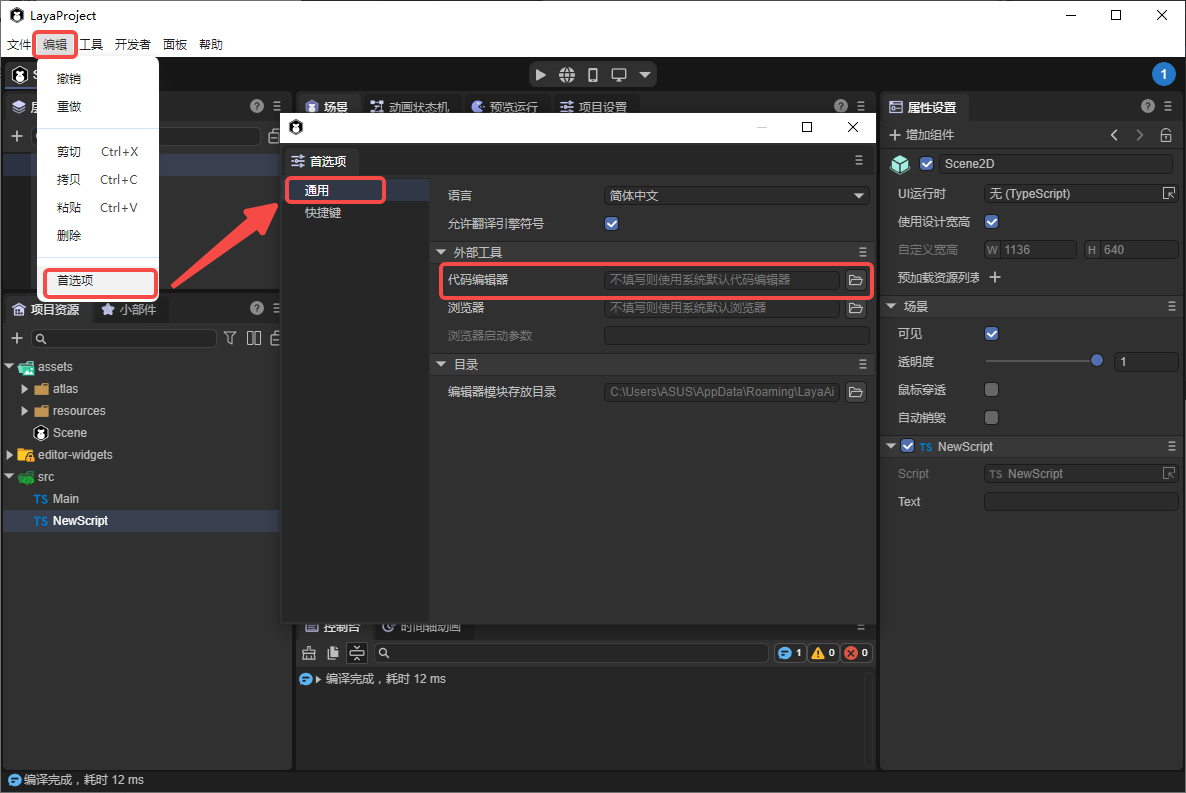This screenshot has width=1186, height=793.
Task: Enable the auto destroy checkbox
Action: click(992, 418)
